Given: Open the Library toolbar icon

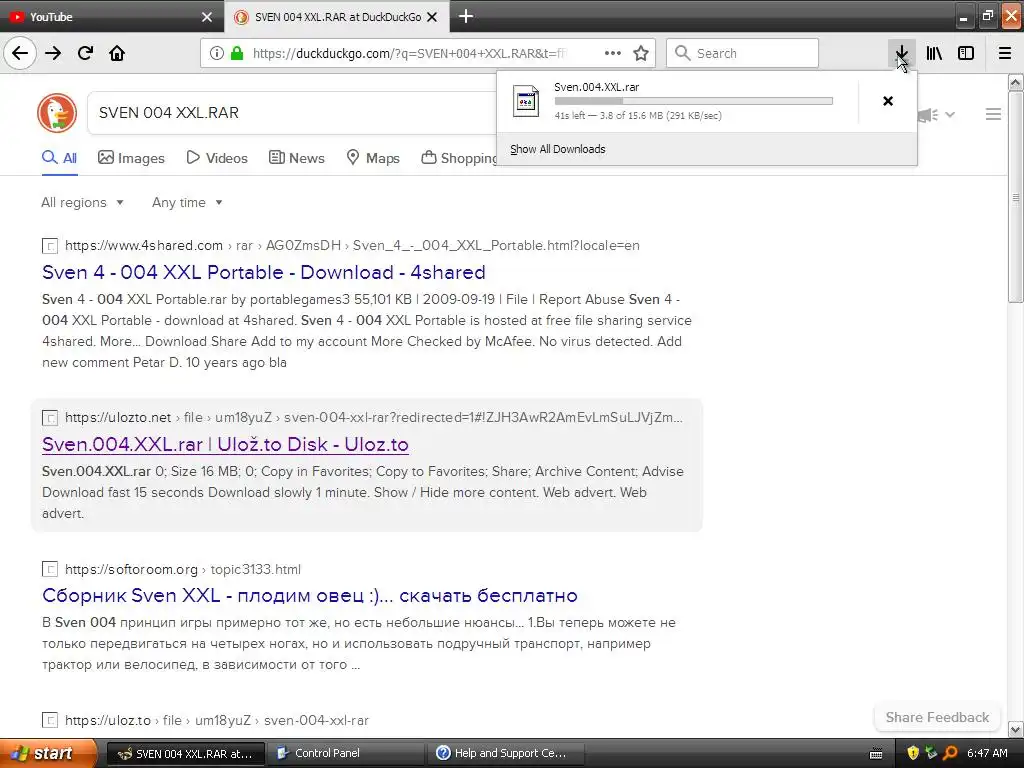Looking at the screenshot, I should pyautogui.click(x=935, y=53).
